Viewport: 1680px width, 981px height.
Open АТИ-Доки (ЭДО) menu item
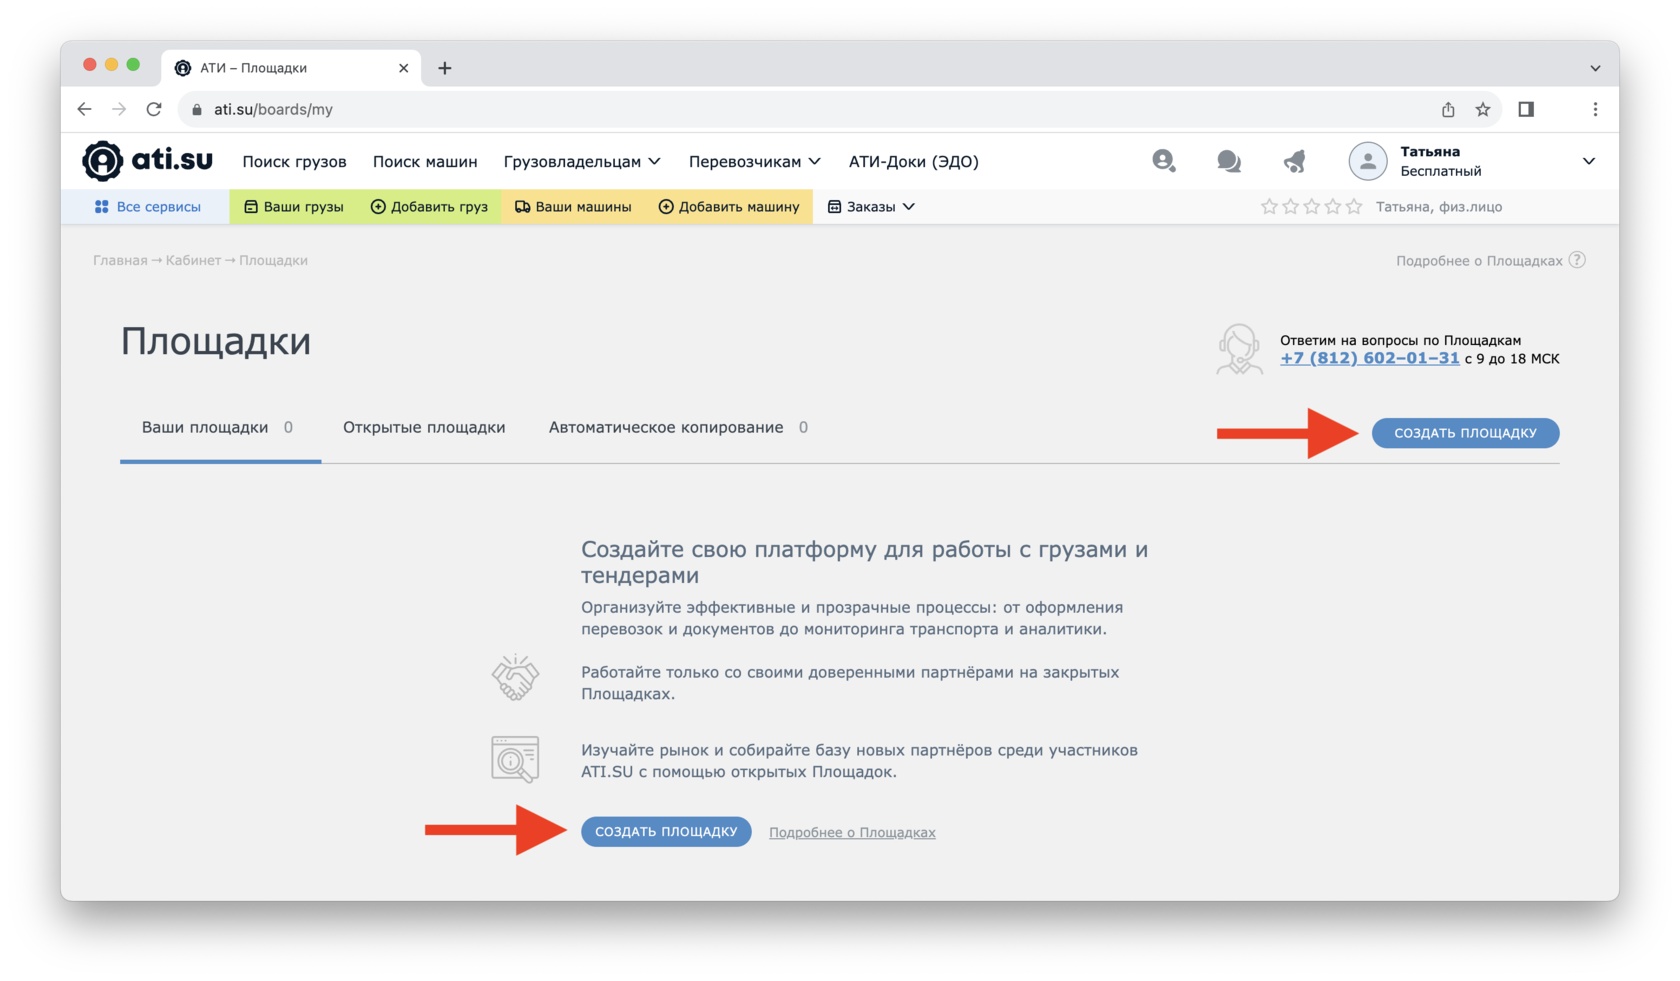(914, 161)
